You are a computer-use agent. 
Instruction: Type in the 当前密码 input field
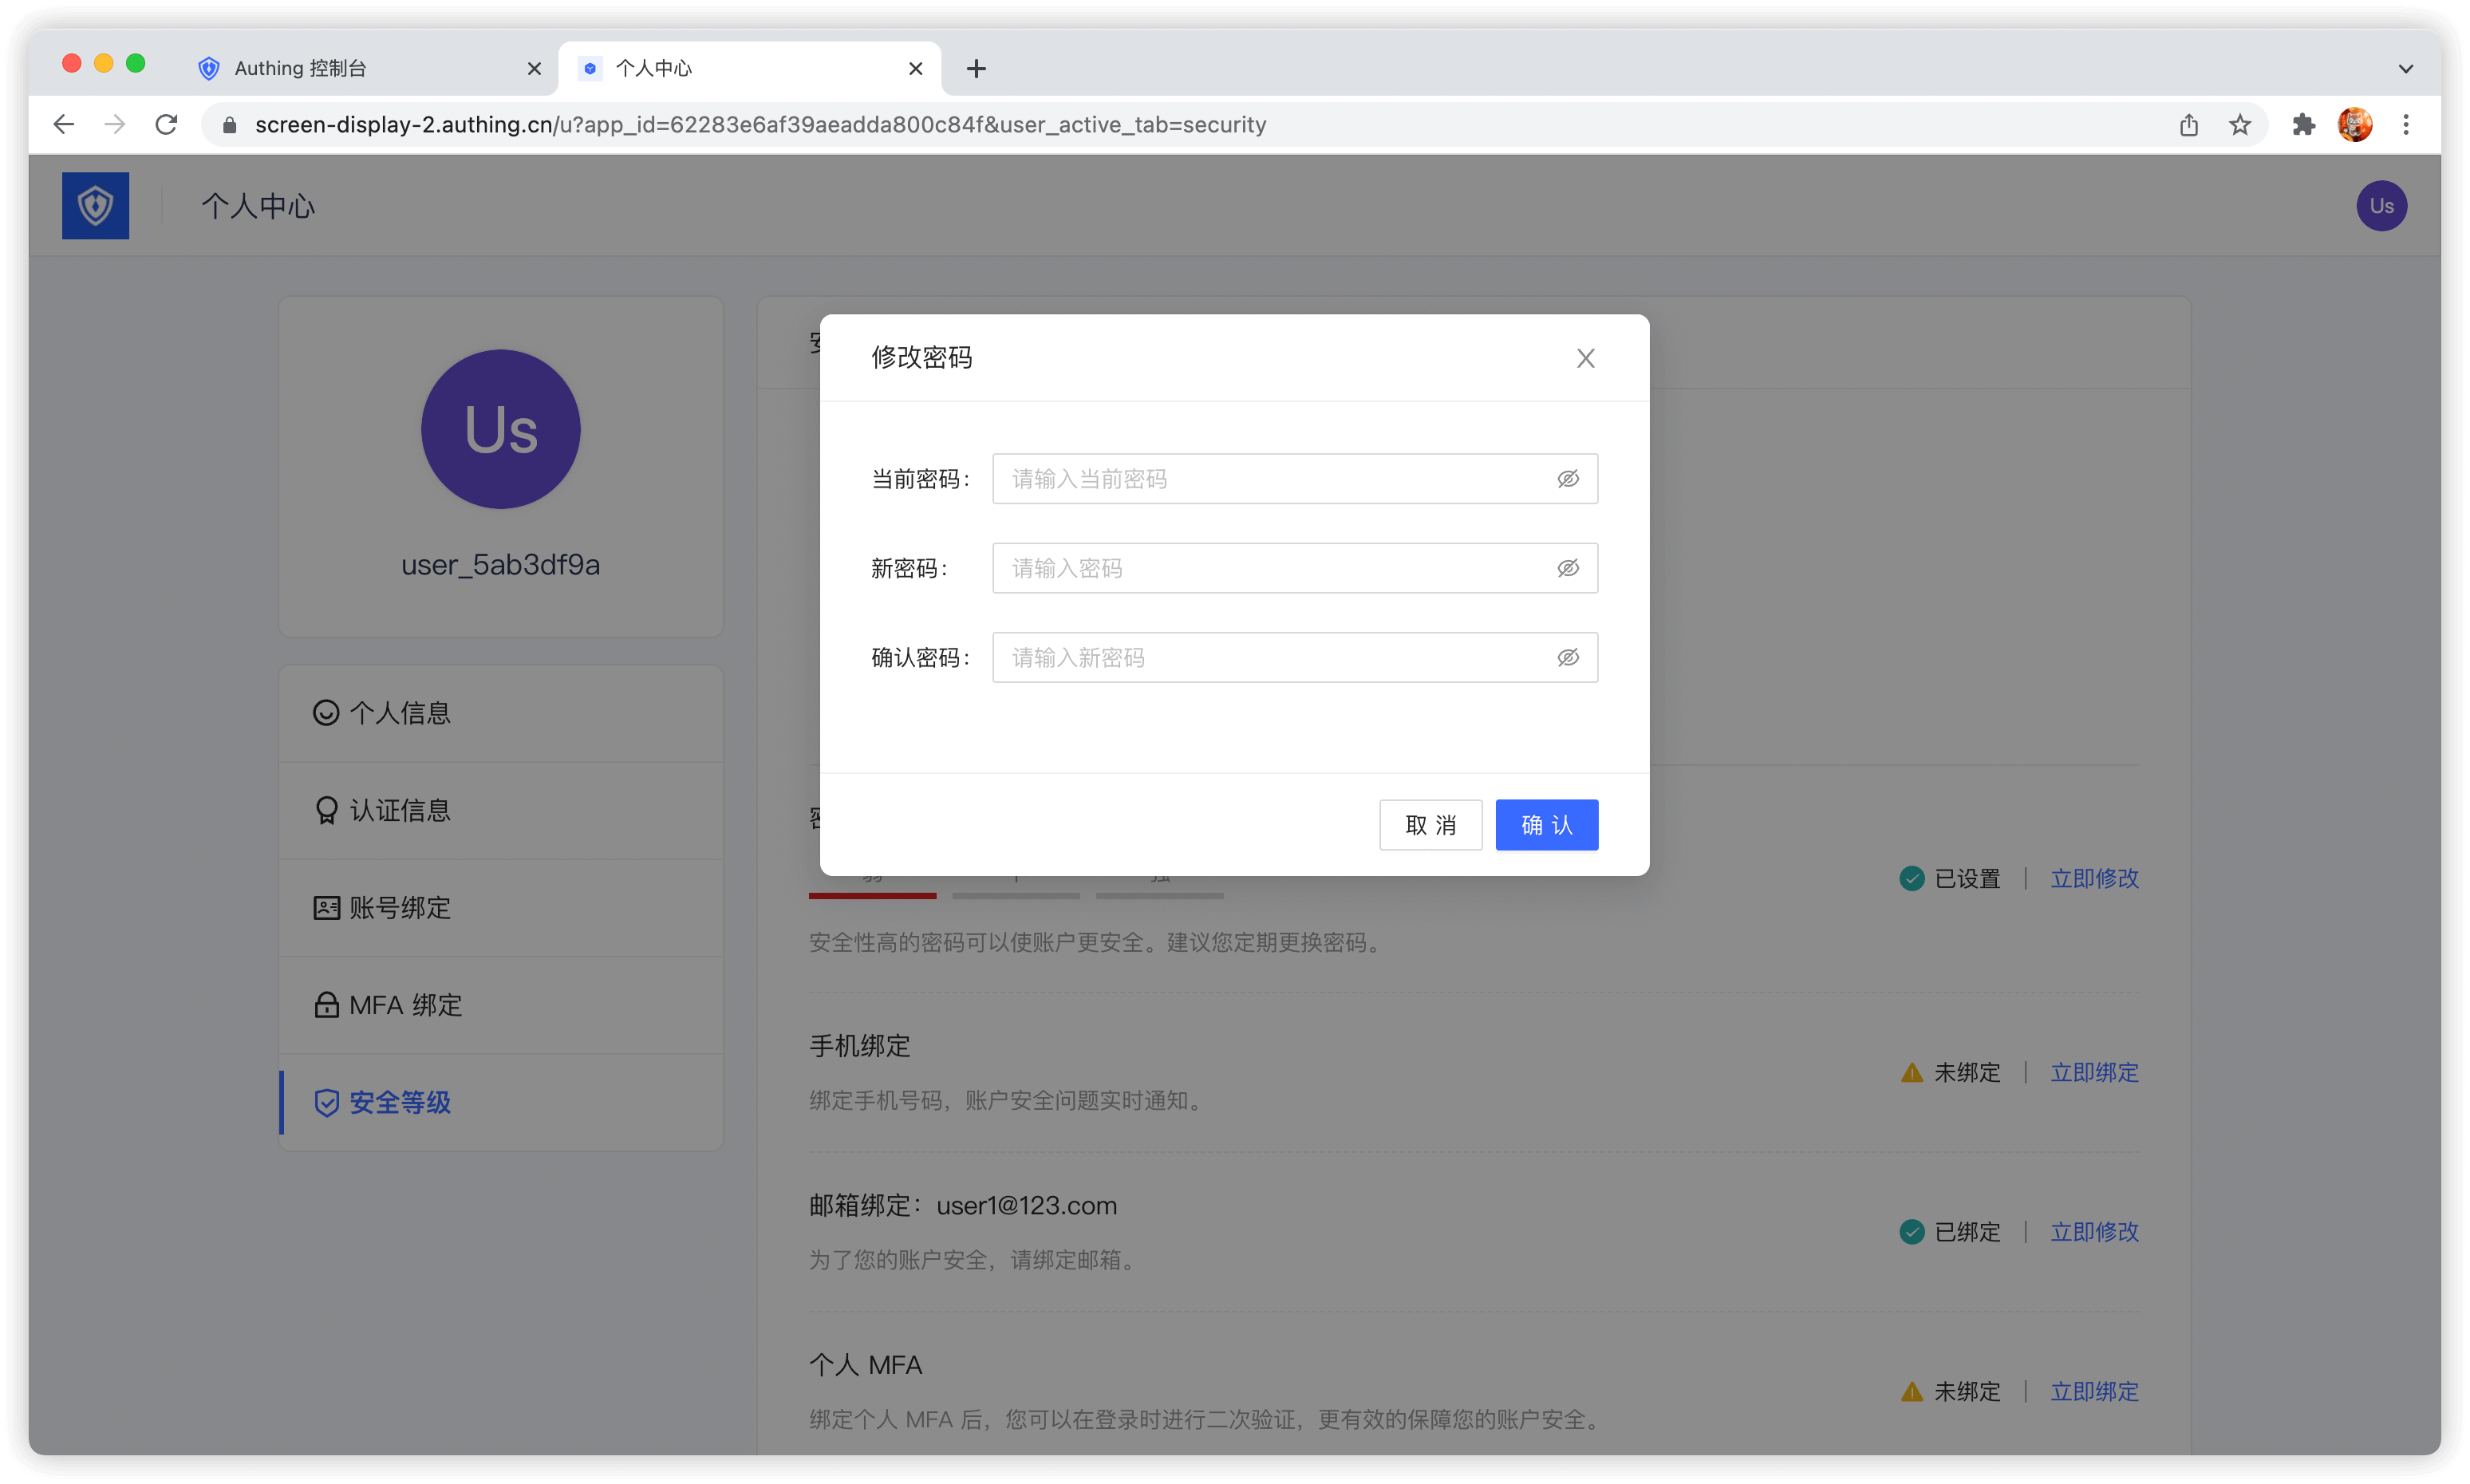(1270, 479)
